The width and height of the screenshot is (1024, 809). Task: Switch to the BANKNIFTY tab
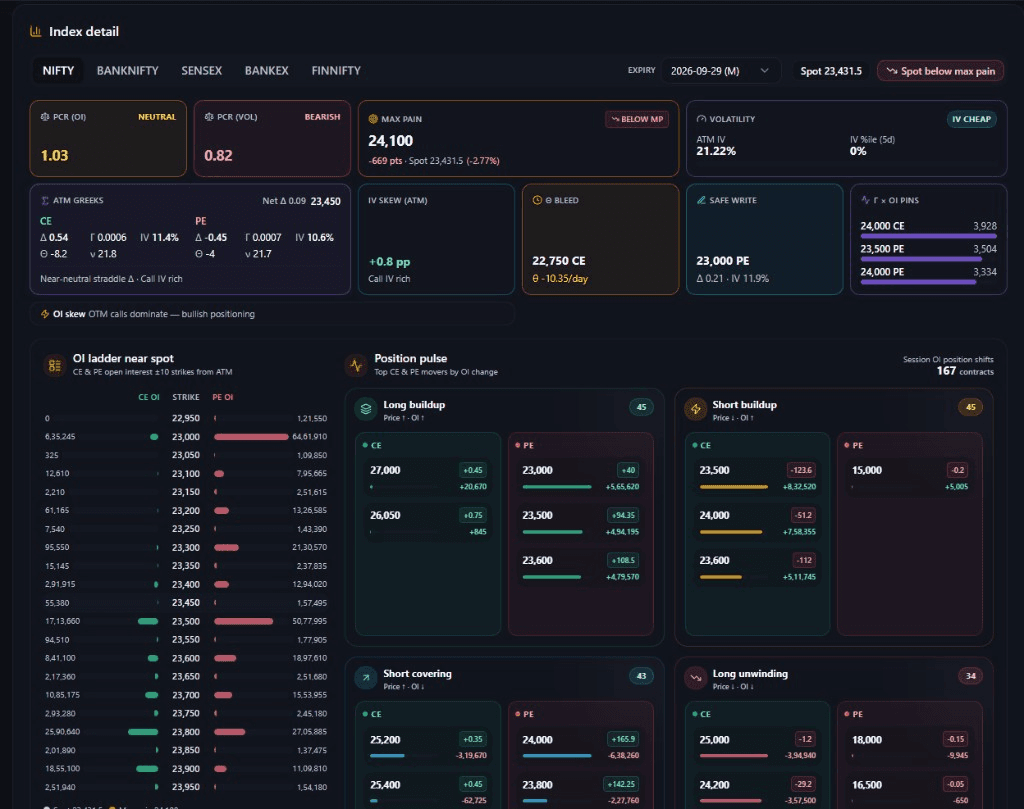coord(127,71)
